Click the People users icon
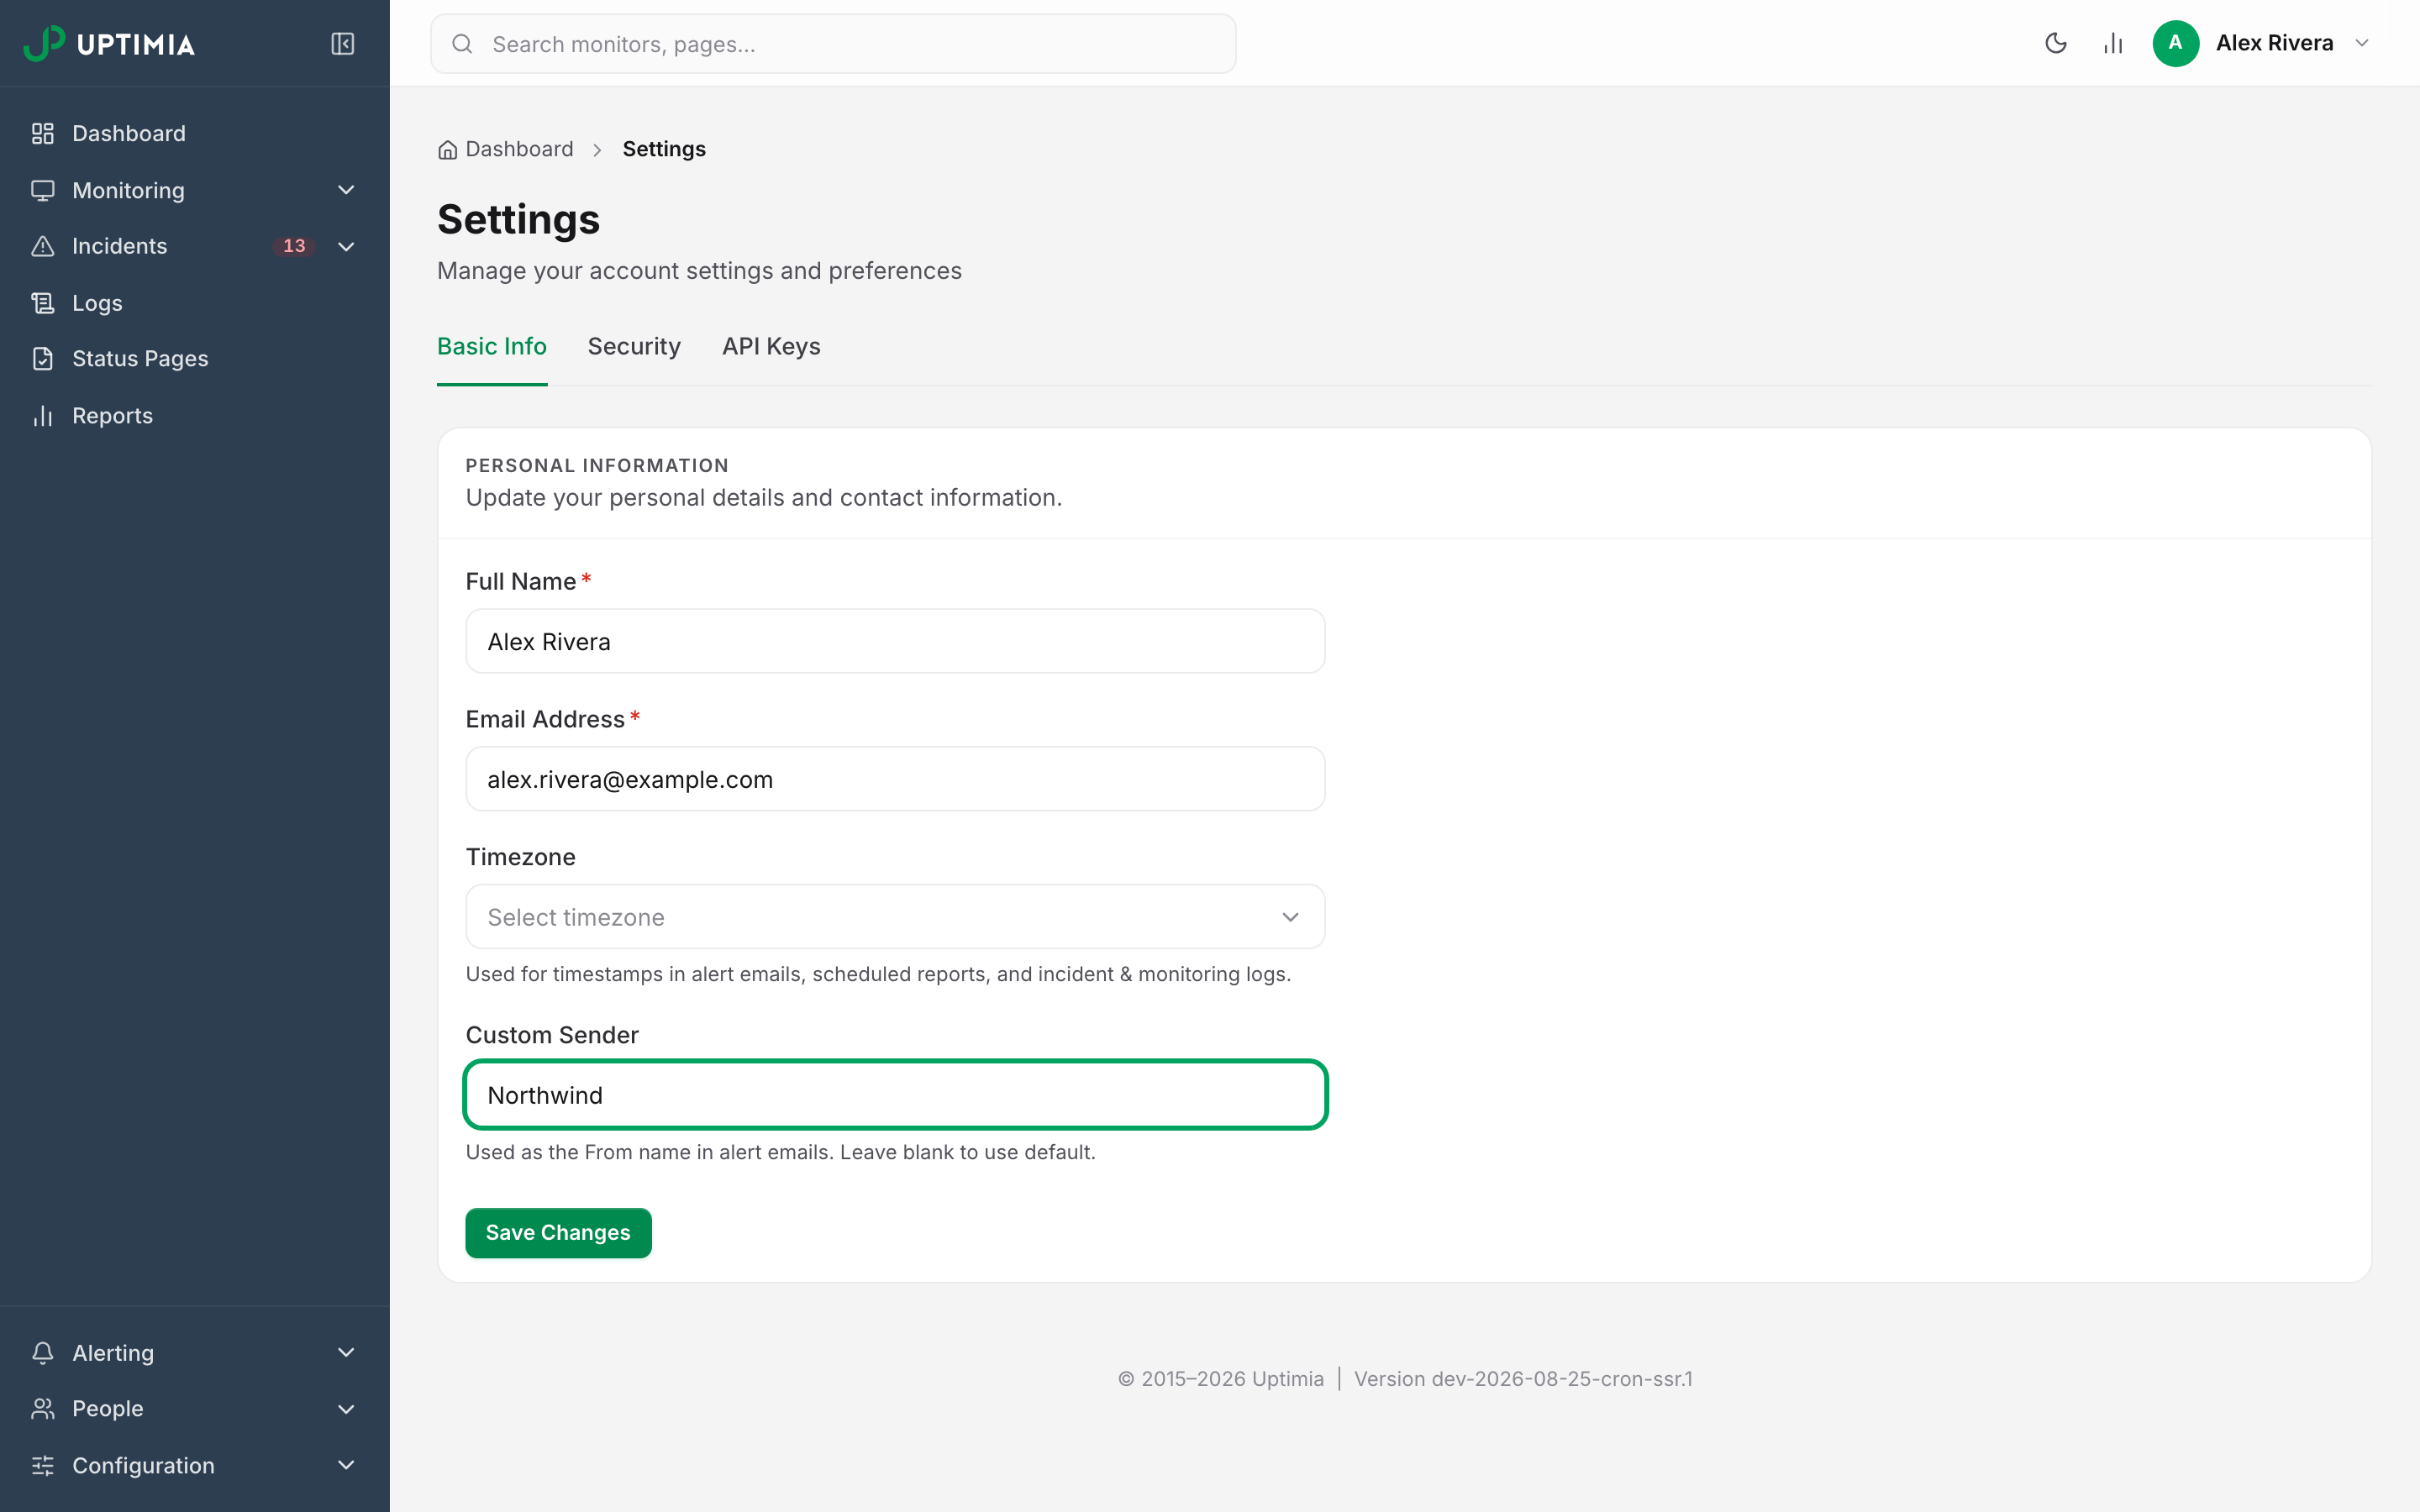Image resolution: width=2420 pixels, height=1512 pixels. 43,1409
